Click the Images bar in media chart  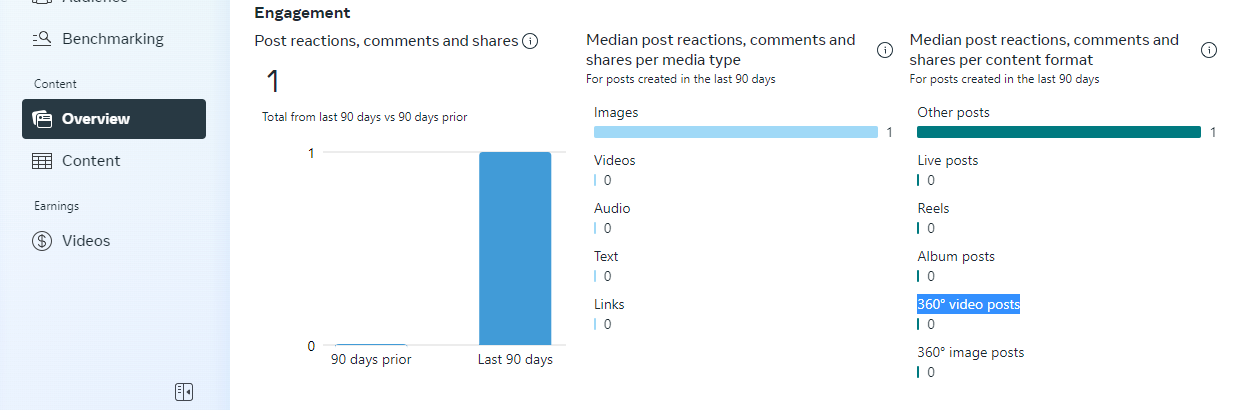(x=735, y=132)
